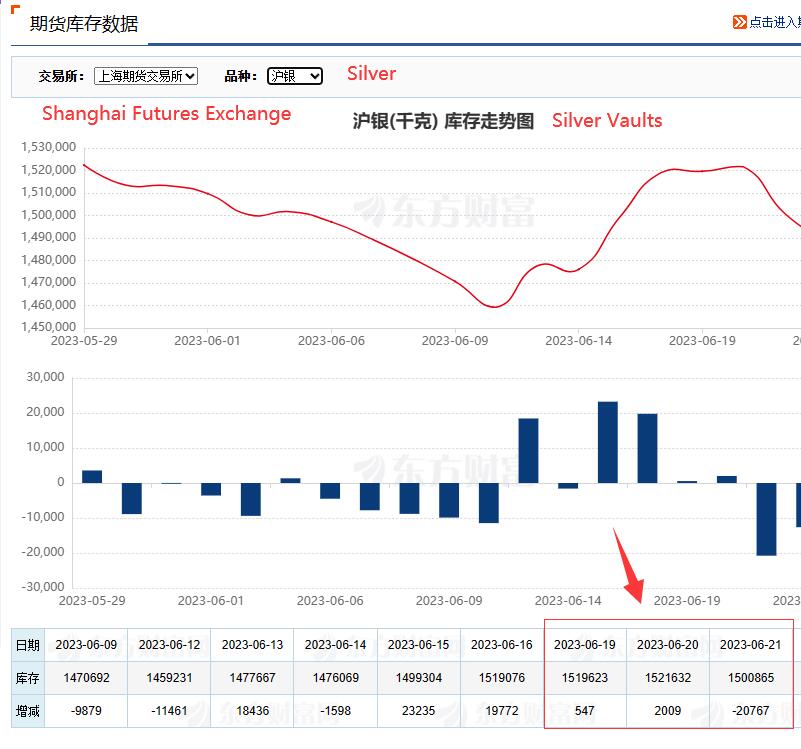This screenshot has width=801, height=749.
Task: Click the 2023-06-13 date cell
Action: pos(252,645)
